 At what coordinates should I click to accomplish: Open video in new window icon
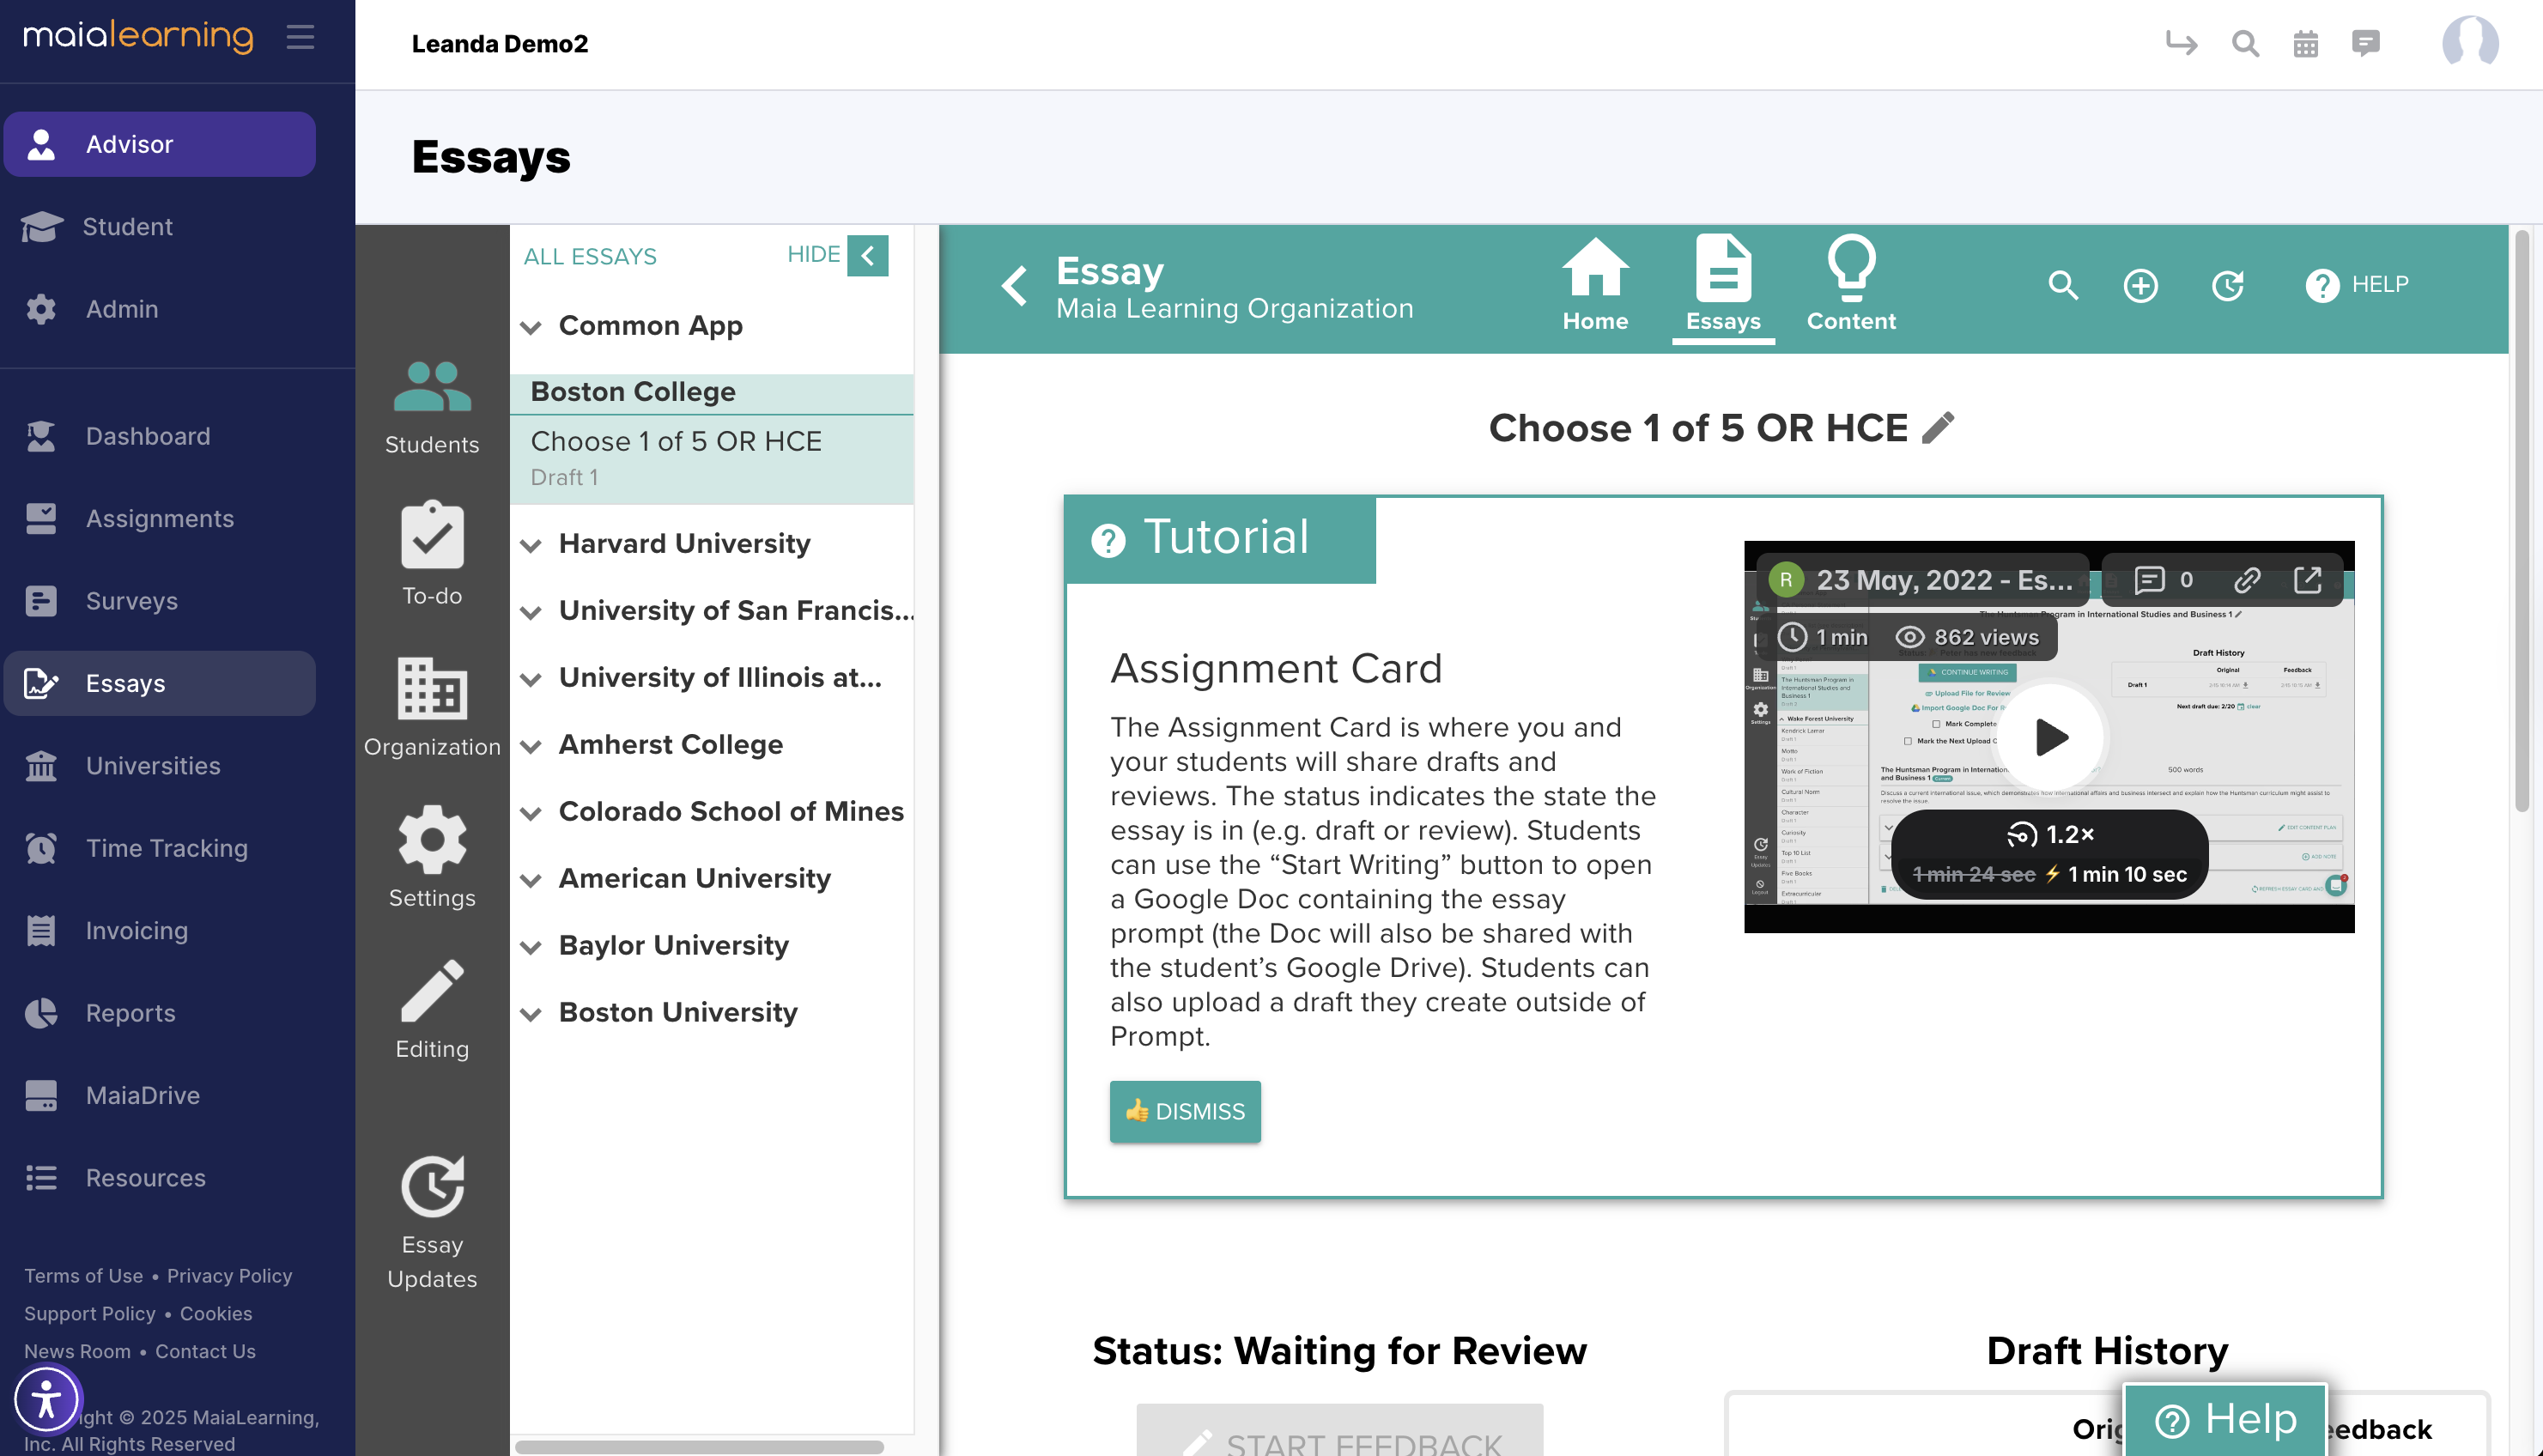coord(2307,580)
